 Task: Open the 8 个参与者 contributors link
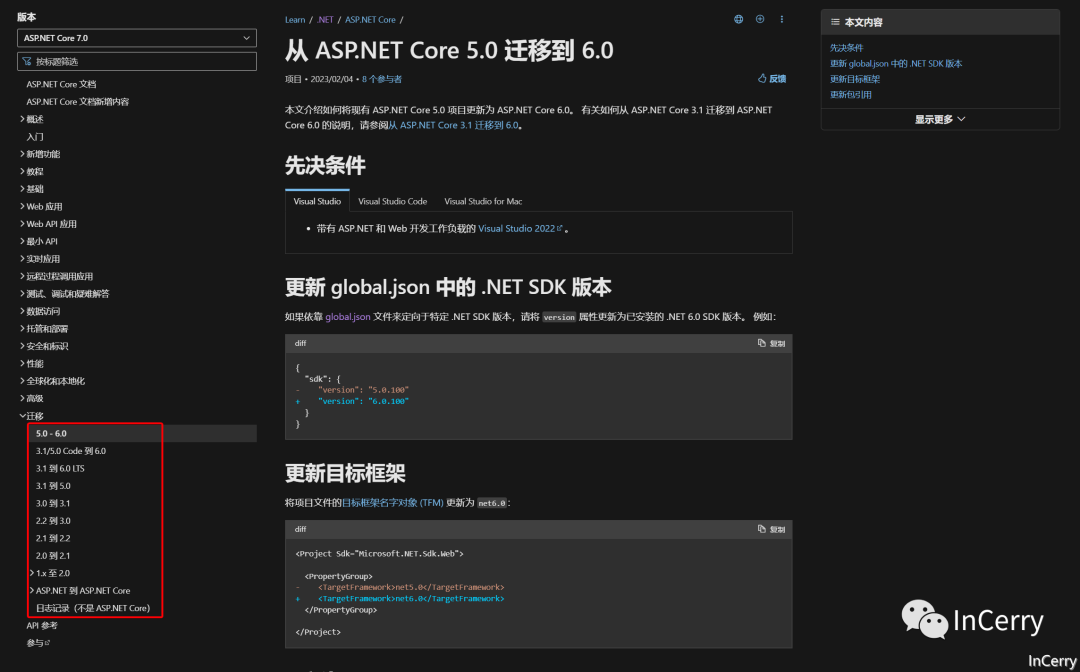coord(382,79)
